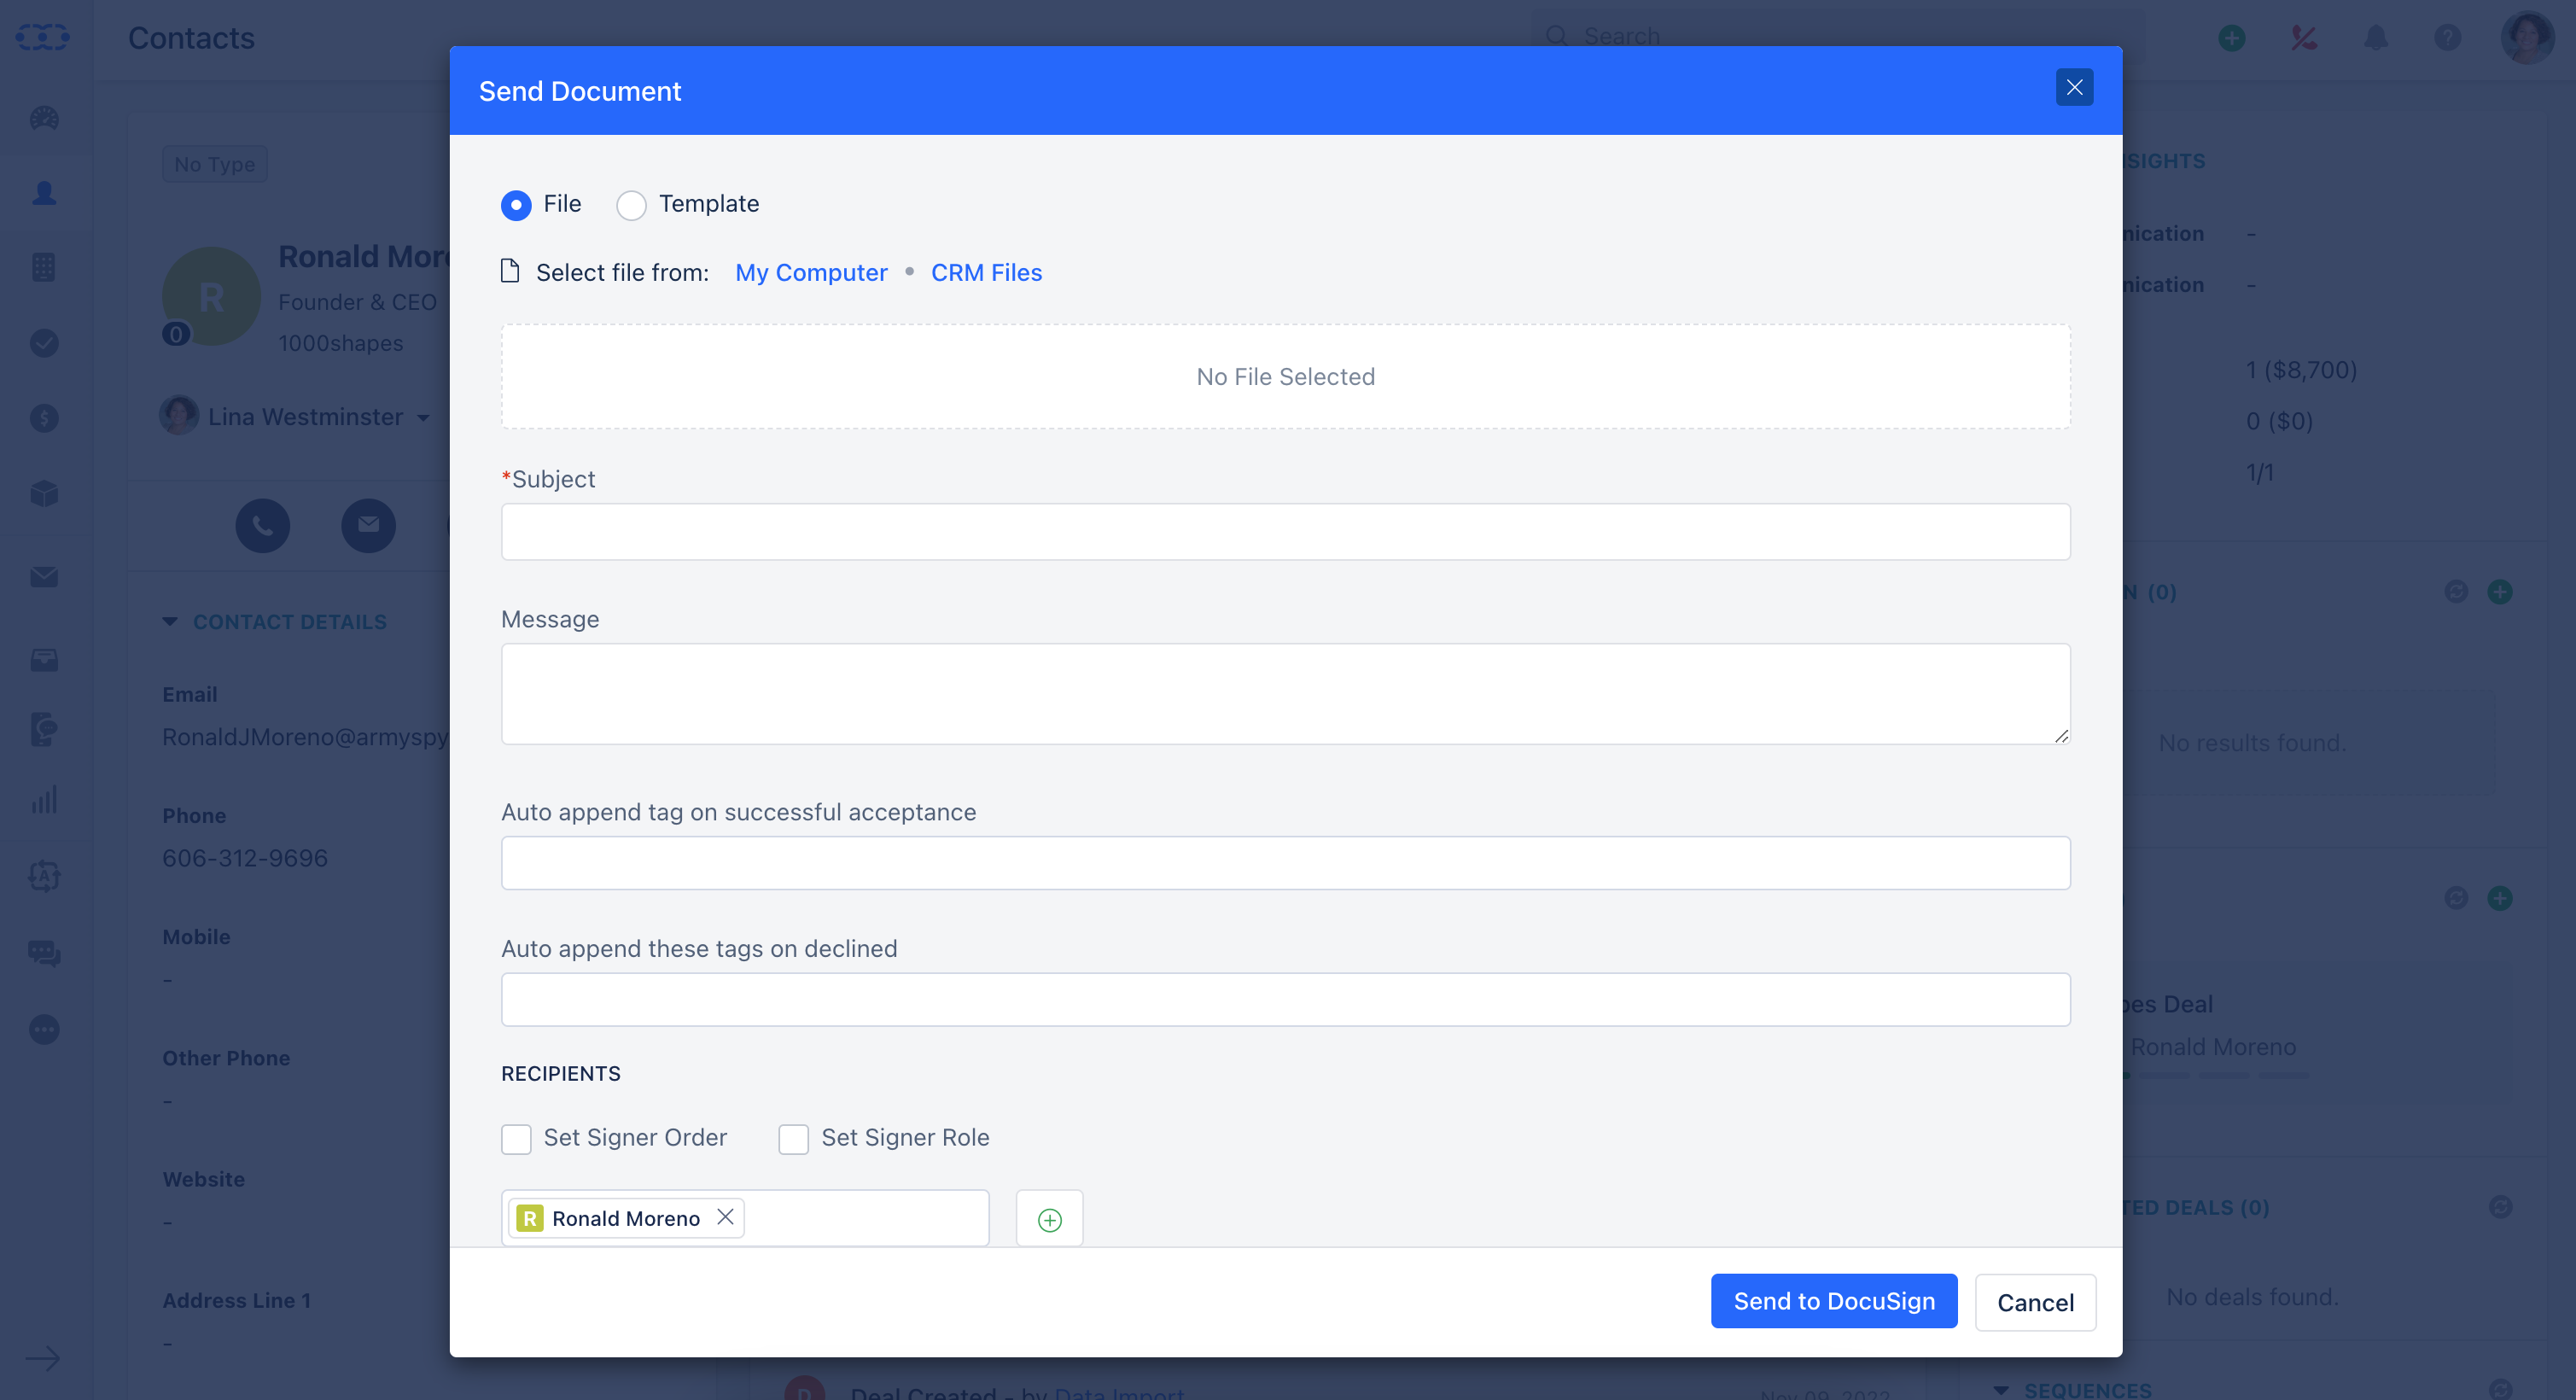The image size is (2576, 1400).
Task: Click the DocuSign send button
Action: (1833, 1300)
